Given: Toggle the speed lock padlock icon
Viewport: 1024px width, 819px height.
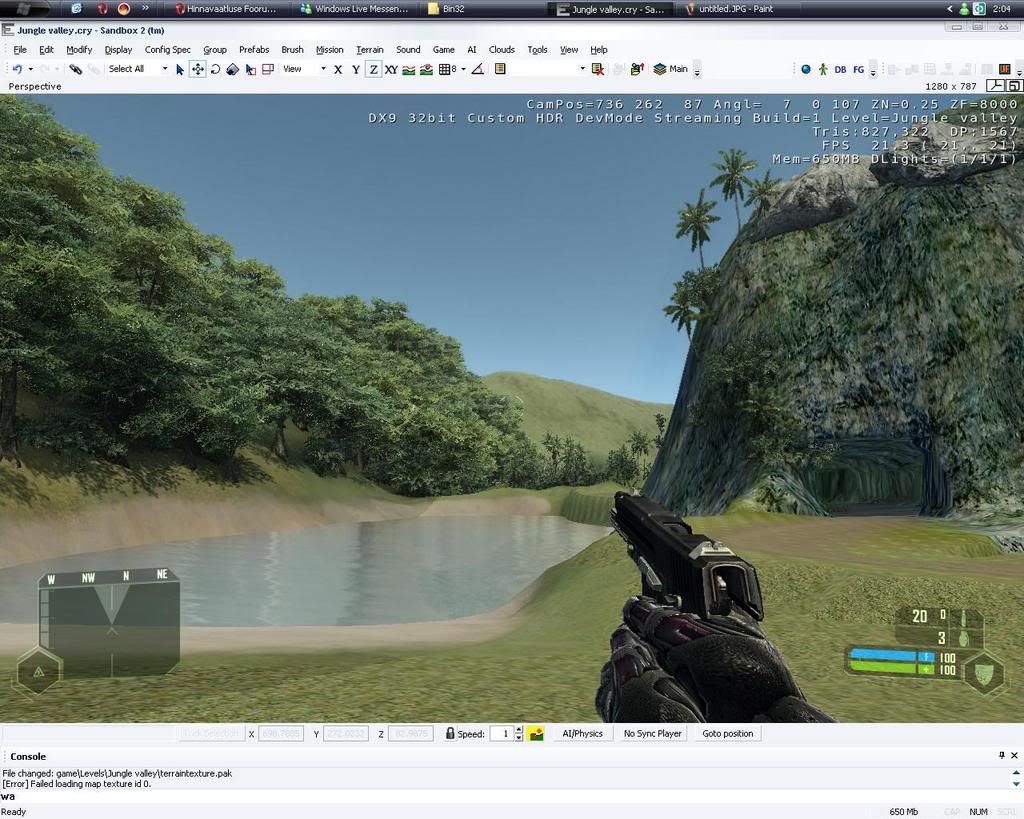Looking at the screenshot, I should 449,733.
